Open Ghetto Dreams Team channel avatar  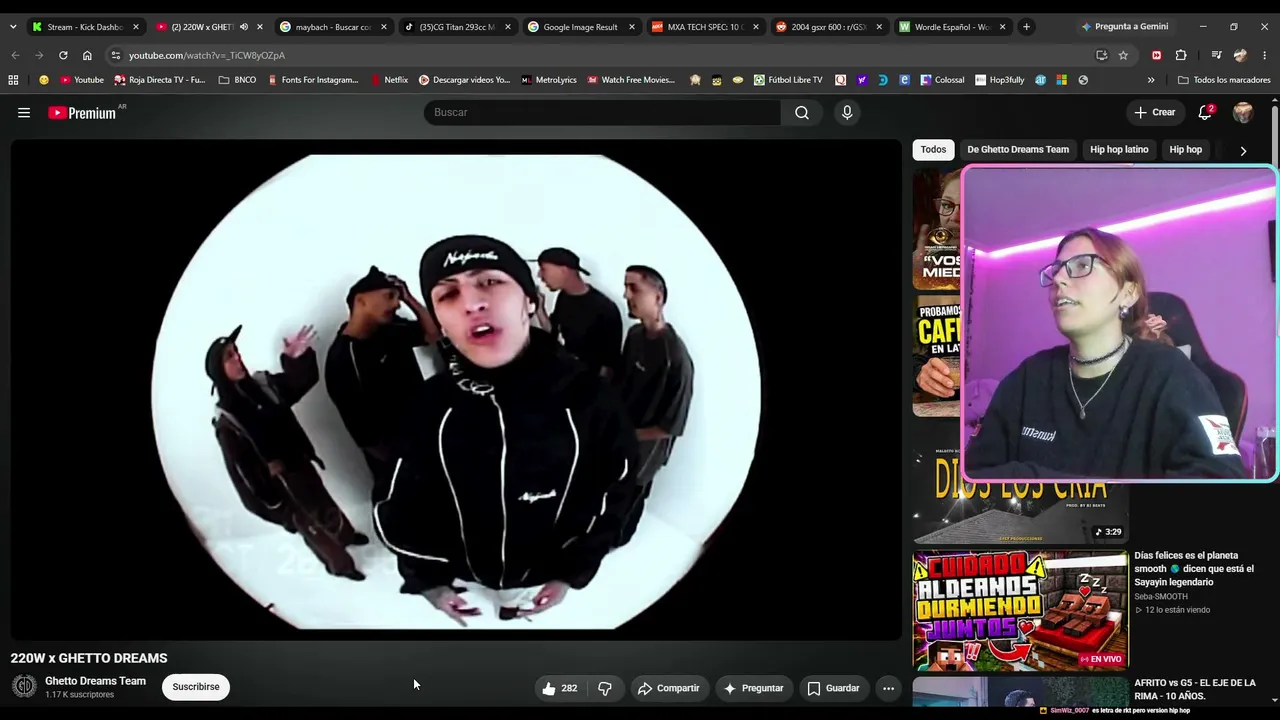[x=24, y=686]
